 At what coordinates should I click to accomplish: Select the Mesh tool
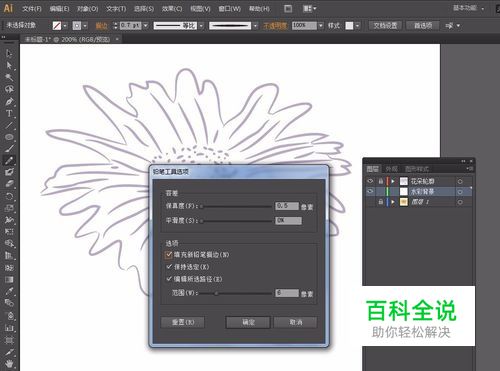(x=9, y=268)
